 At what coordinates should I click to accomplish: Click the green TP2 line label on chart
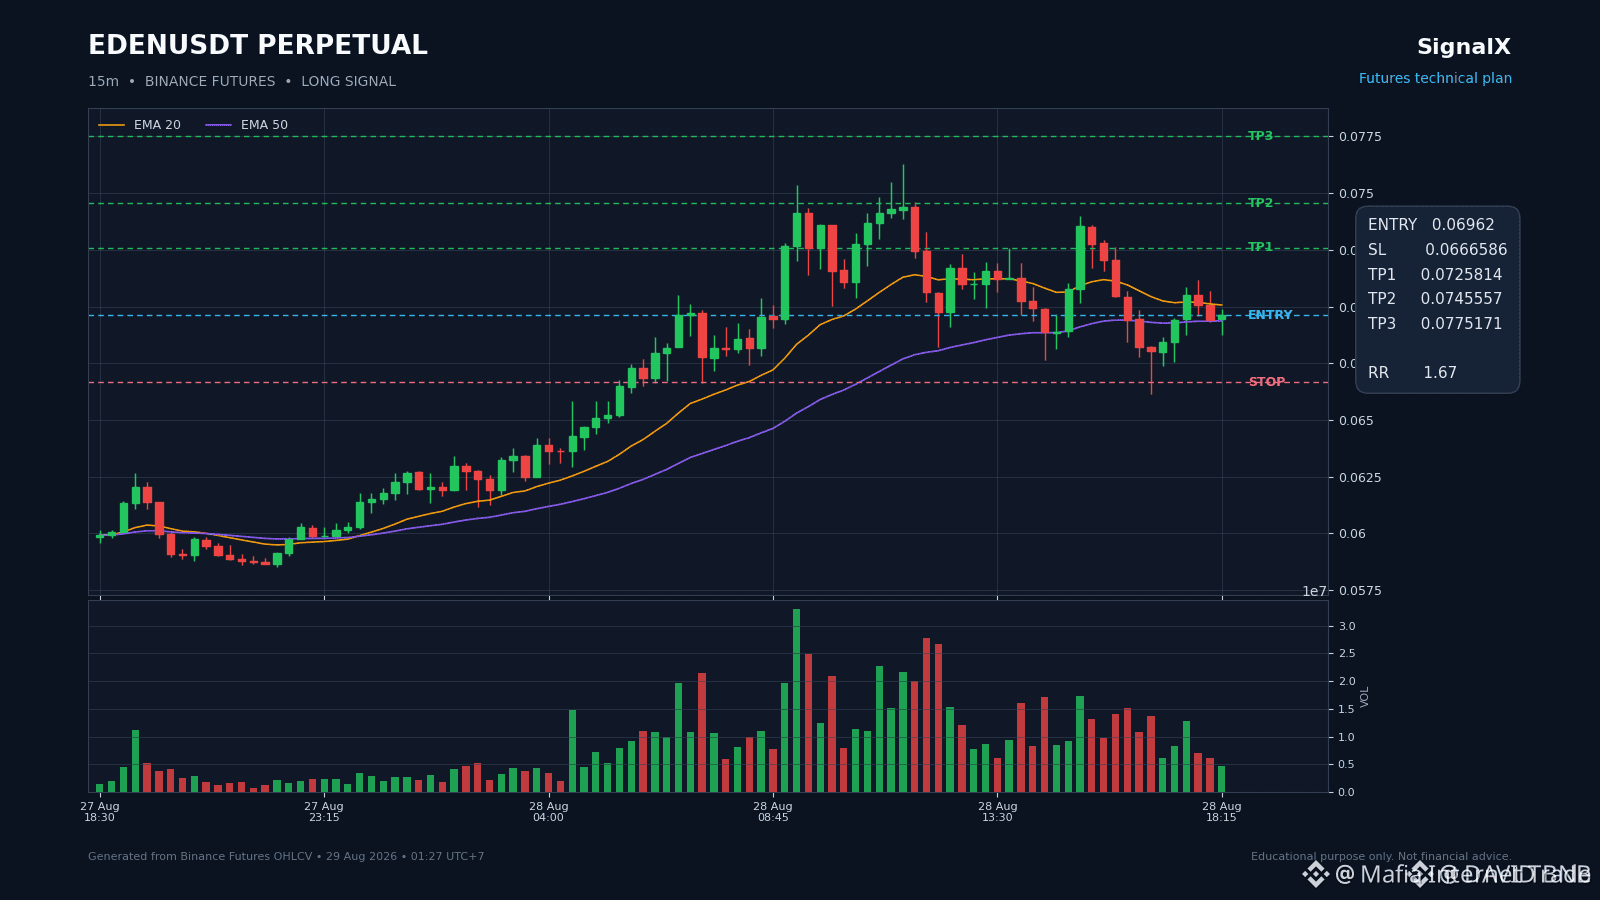point(1260,203)
